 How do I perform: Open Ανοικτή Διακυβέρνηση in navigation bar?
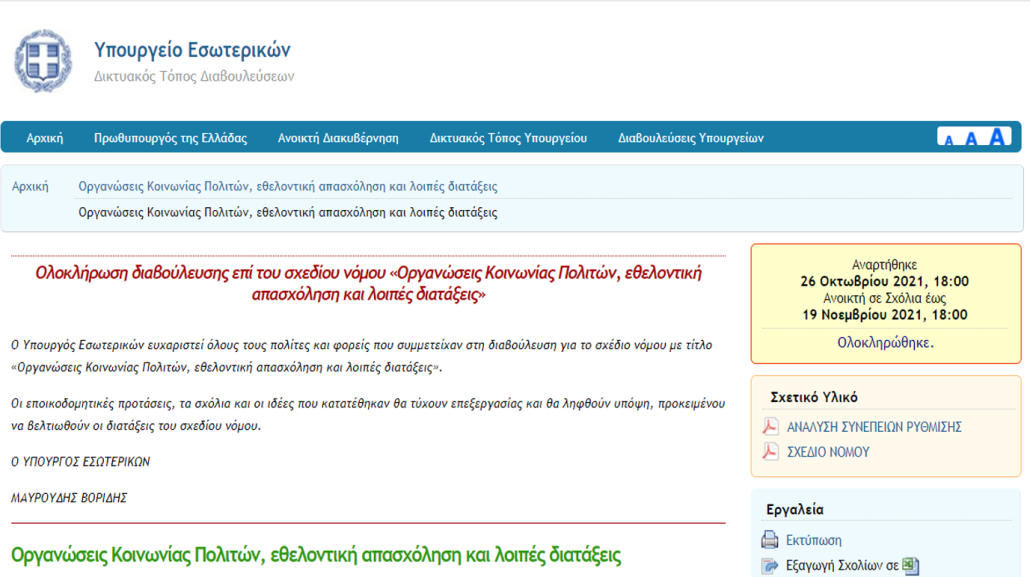[338, 138]
